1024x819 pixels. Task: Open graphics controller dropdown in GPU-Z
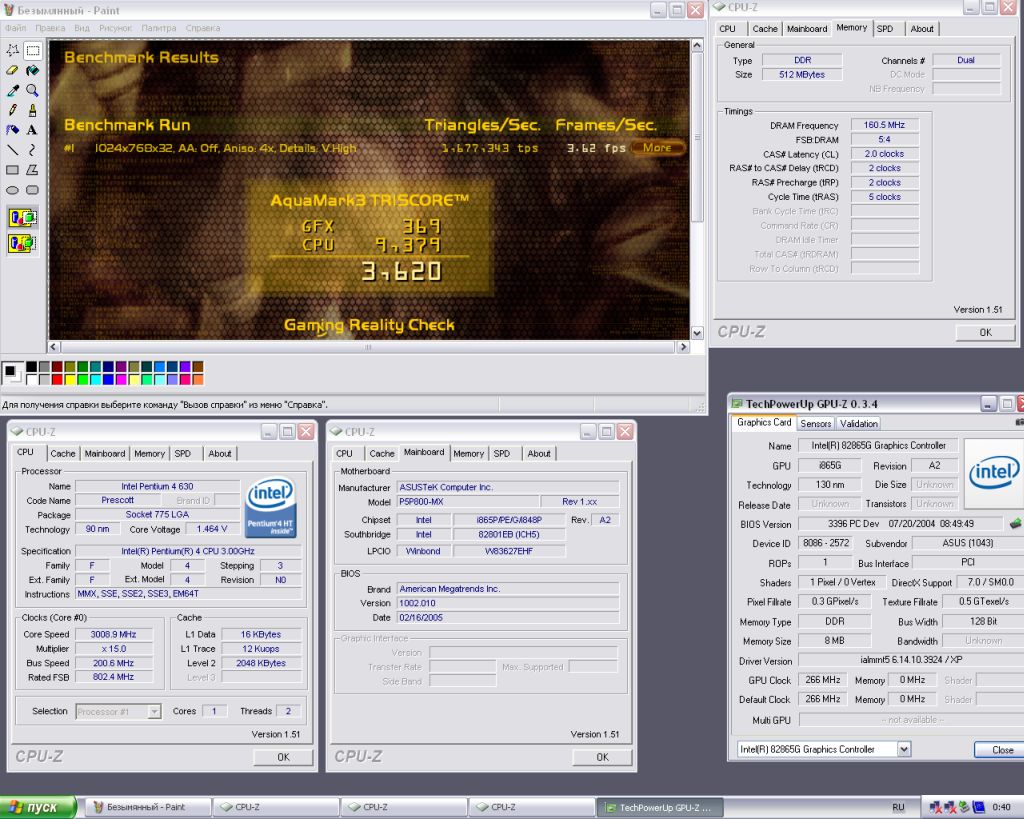[x=904, y=749]
